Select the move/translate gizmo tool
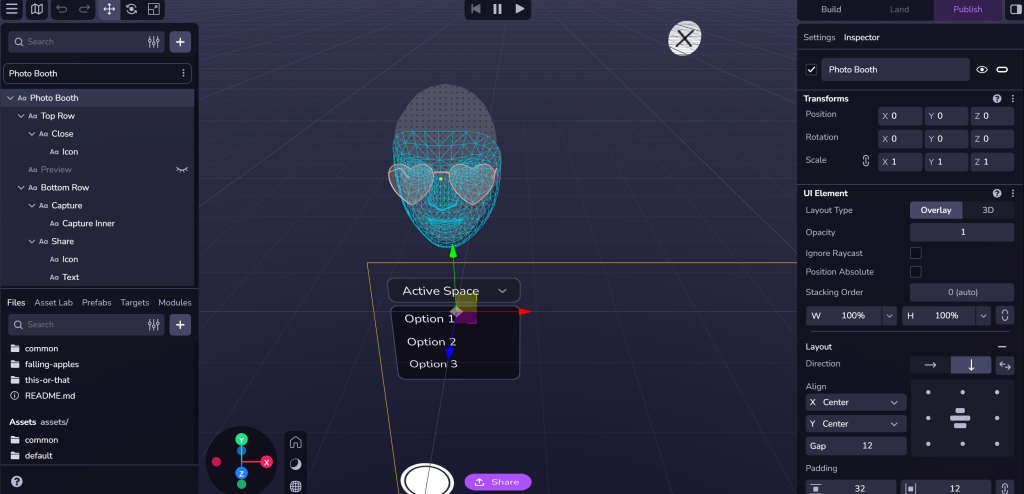1024x494 pixels. [x=109, y=10]
